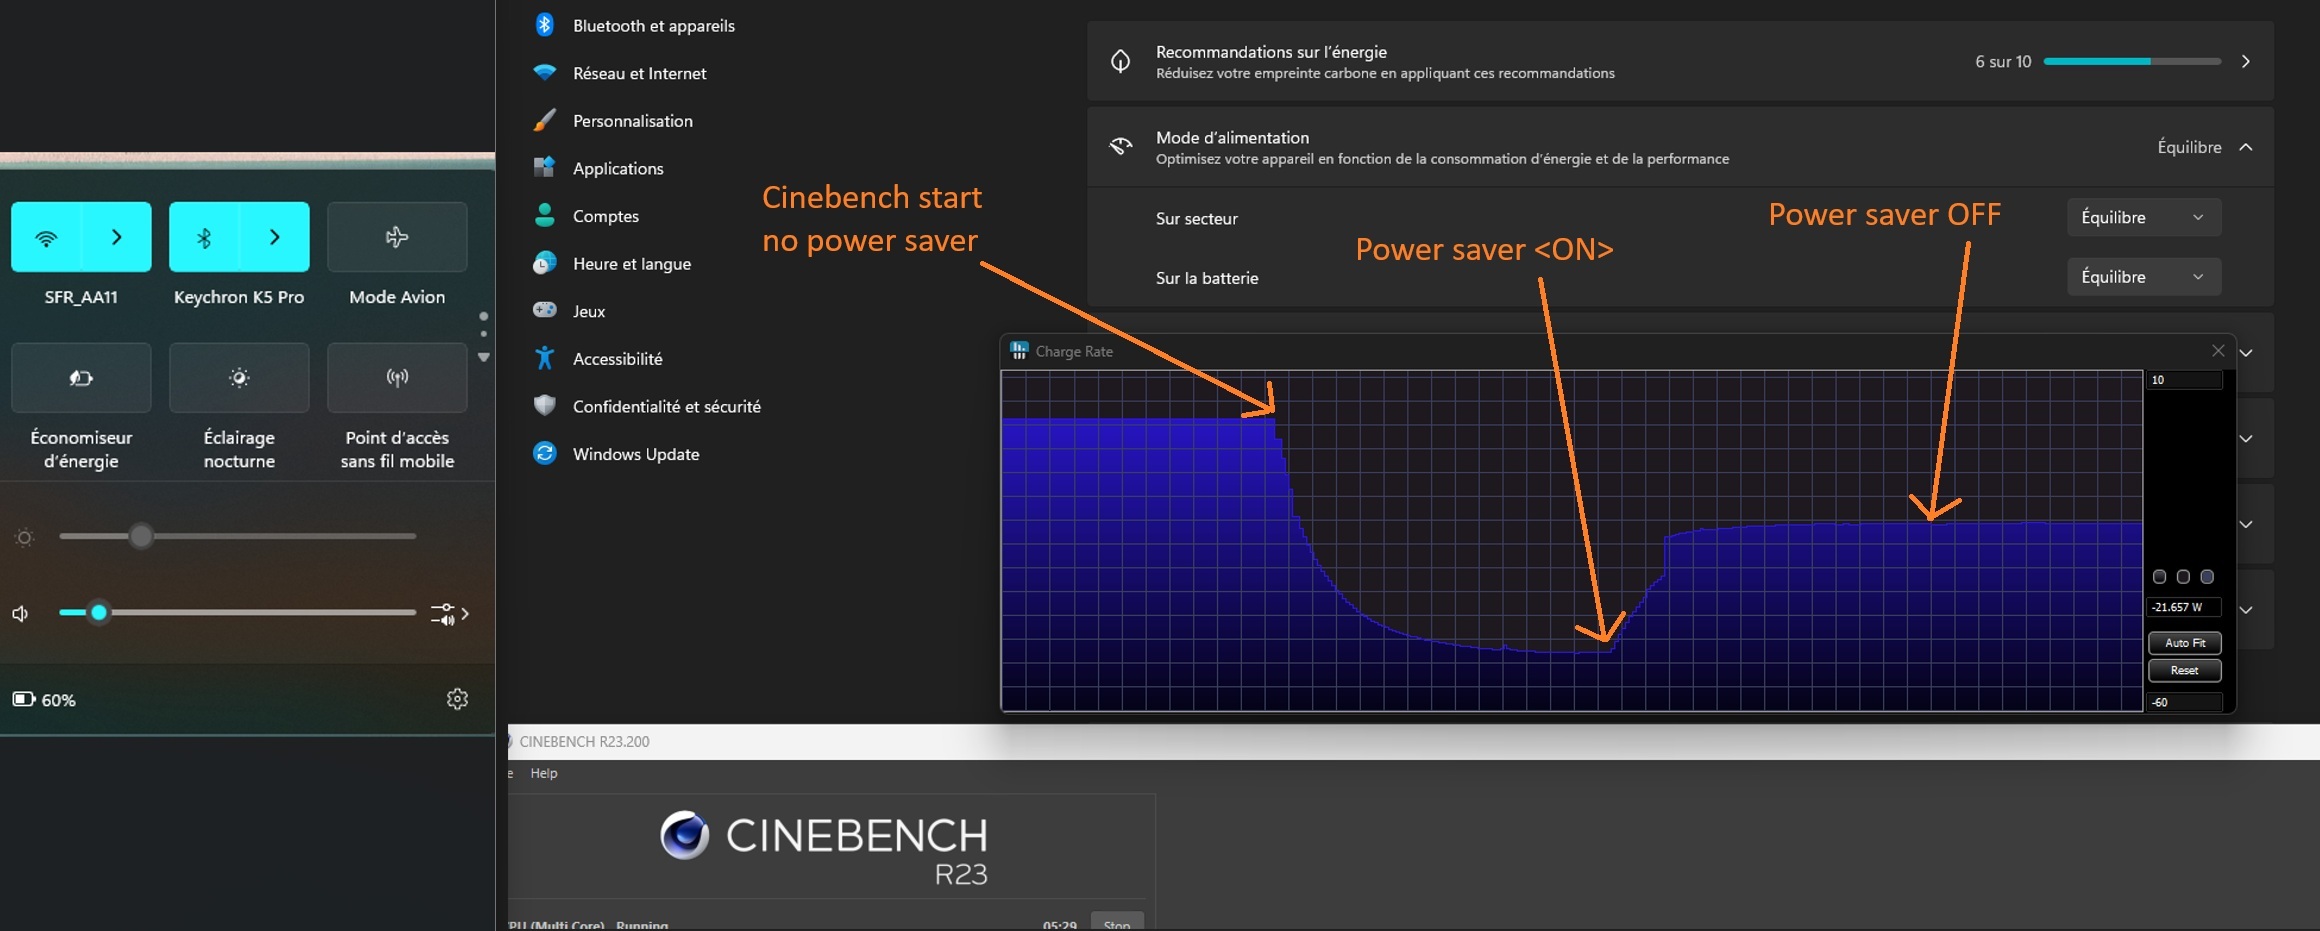Viewport: 2320px width, 931px height.
Task: Click the lower limit field showing -60
Action: pyautogui.click(x=2185, y=702)
